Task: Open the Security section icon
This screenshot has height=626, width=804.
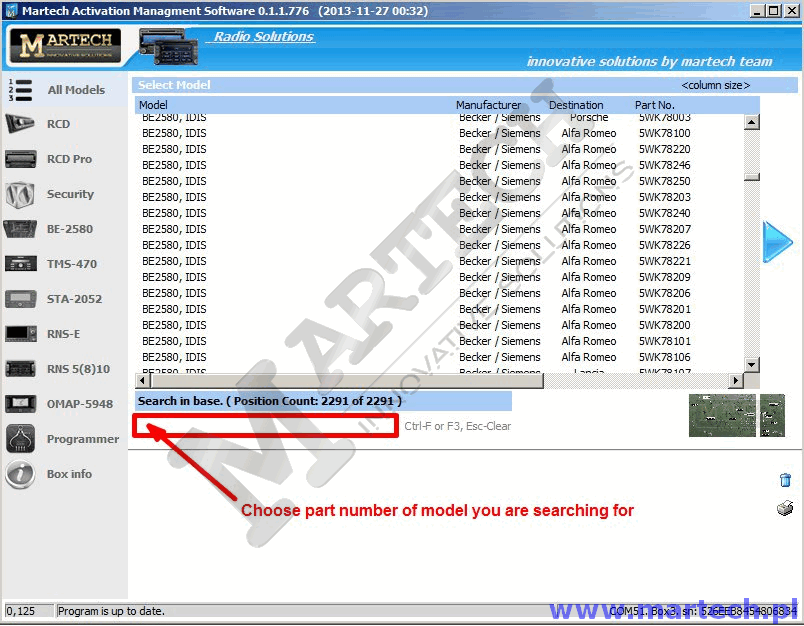Action: coord(20,194)
